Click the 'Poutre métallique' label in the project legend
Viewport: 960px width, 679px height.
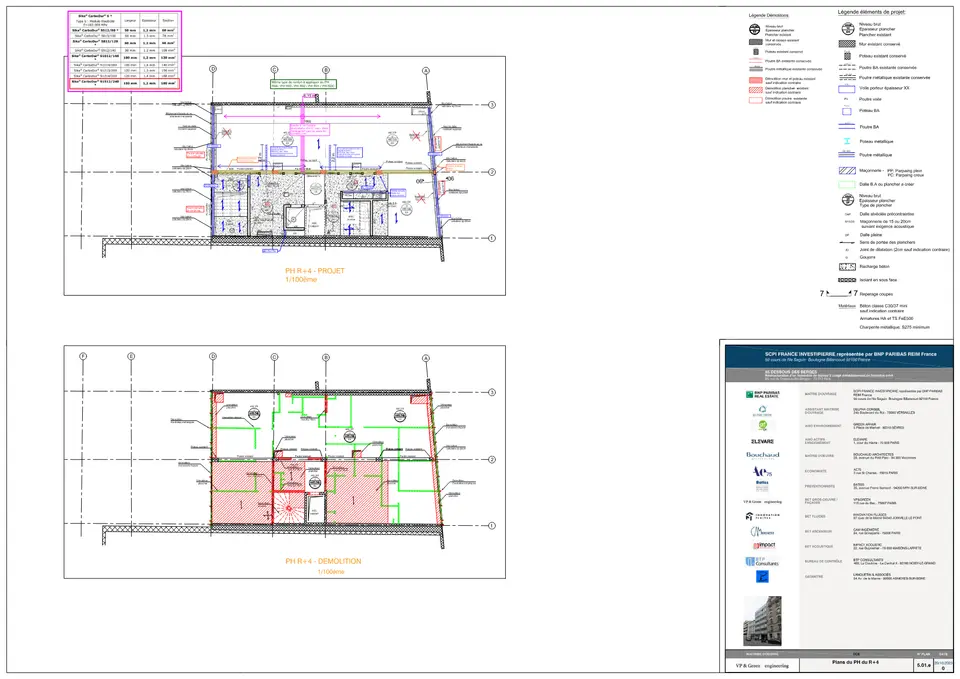pos(876,156)
